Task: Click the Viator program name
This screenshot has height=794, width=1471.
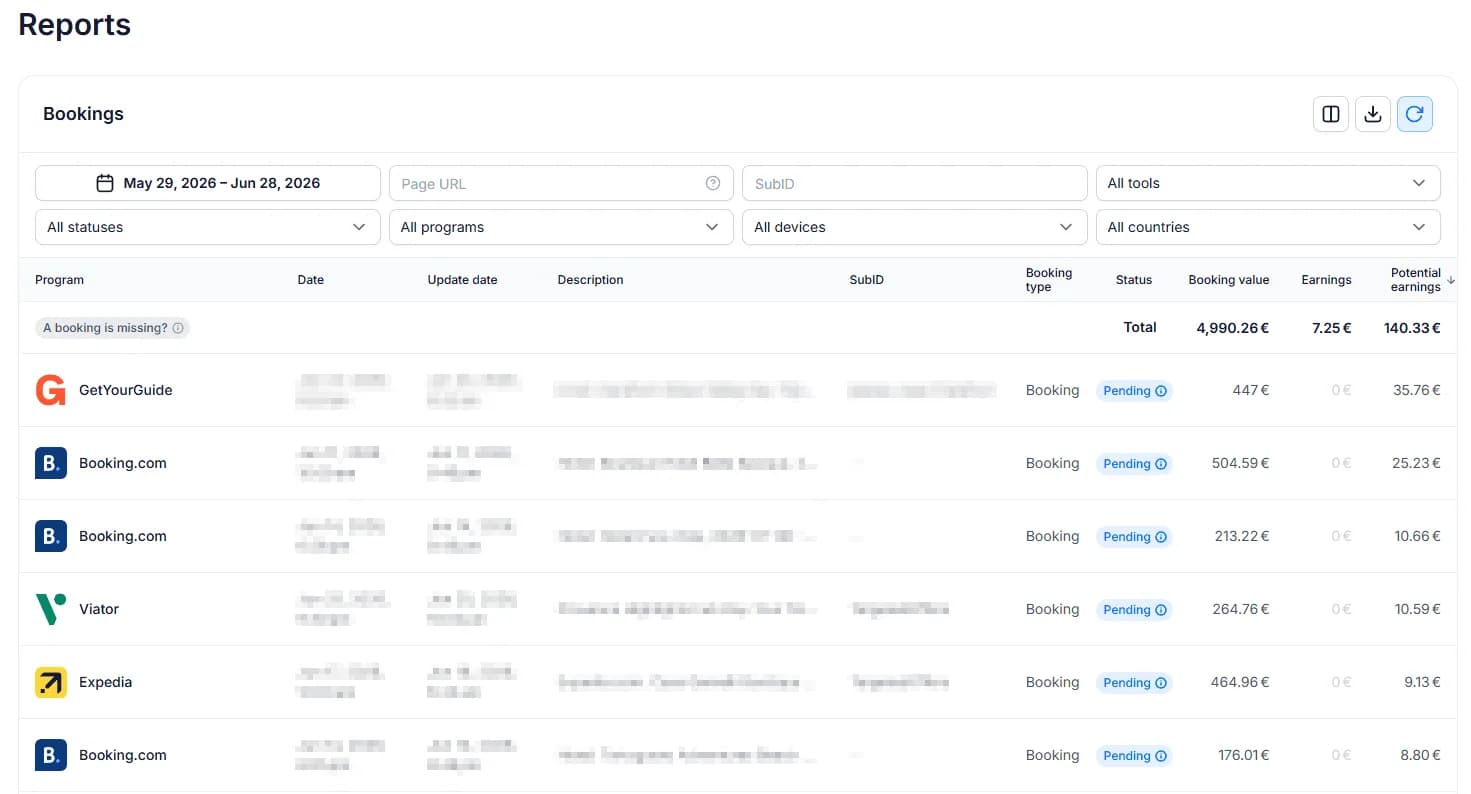Action: click(99, 609)
